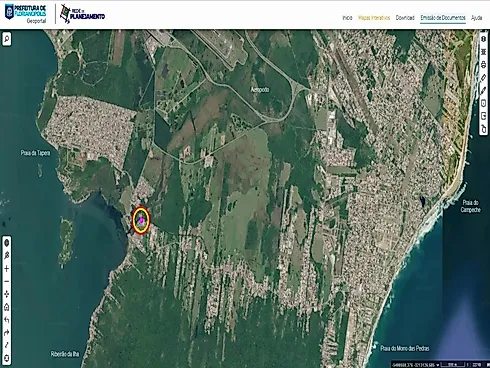Select the ruler measure tool in right toolbar
The width and height of the screenshot is (490, 368).
[x=484, y=77]
